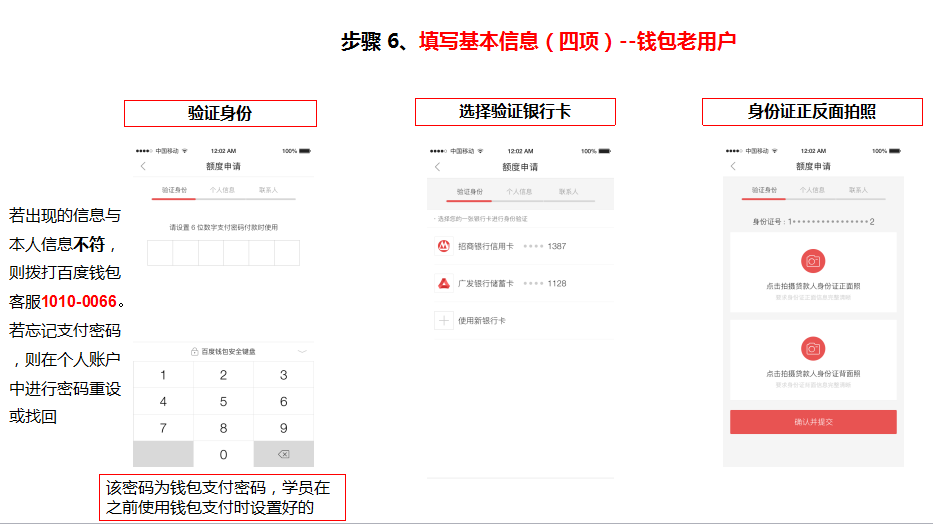Click back arrow on the bank card selection screen

pyautogui.click(x=437, y=166)
